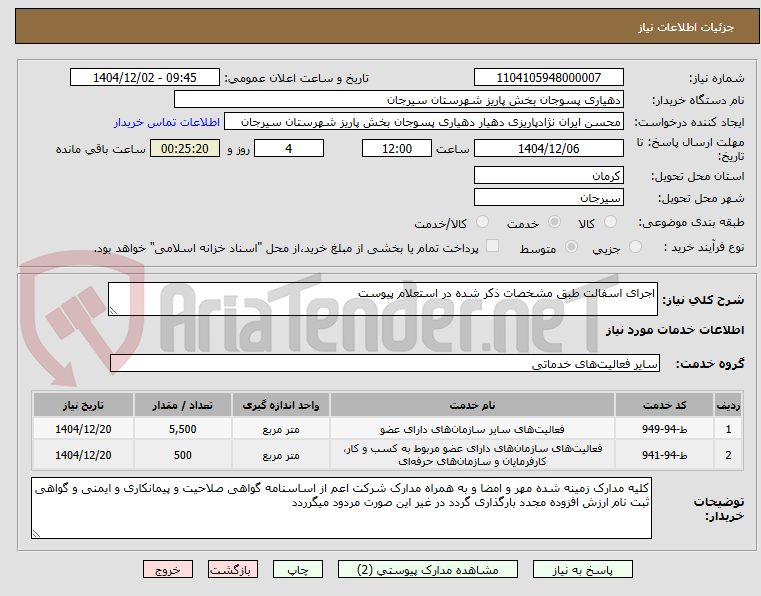Screen dimensions: 761x596
Task: Select the کالا radio button
Action: 610,222
